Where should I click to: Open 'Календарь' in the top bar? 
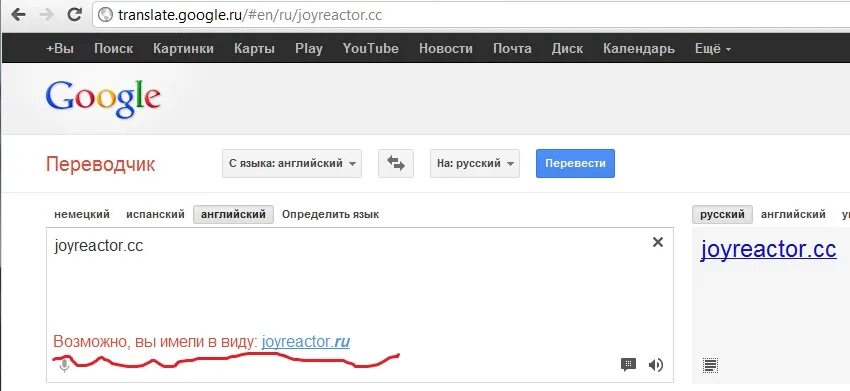(639, 48)
